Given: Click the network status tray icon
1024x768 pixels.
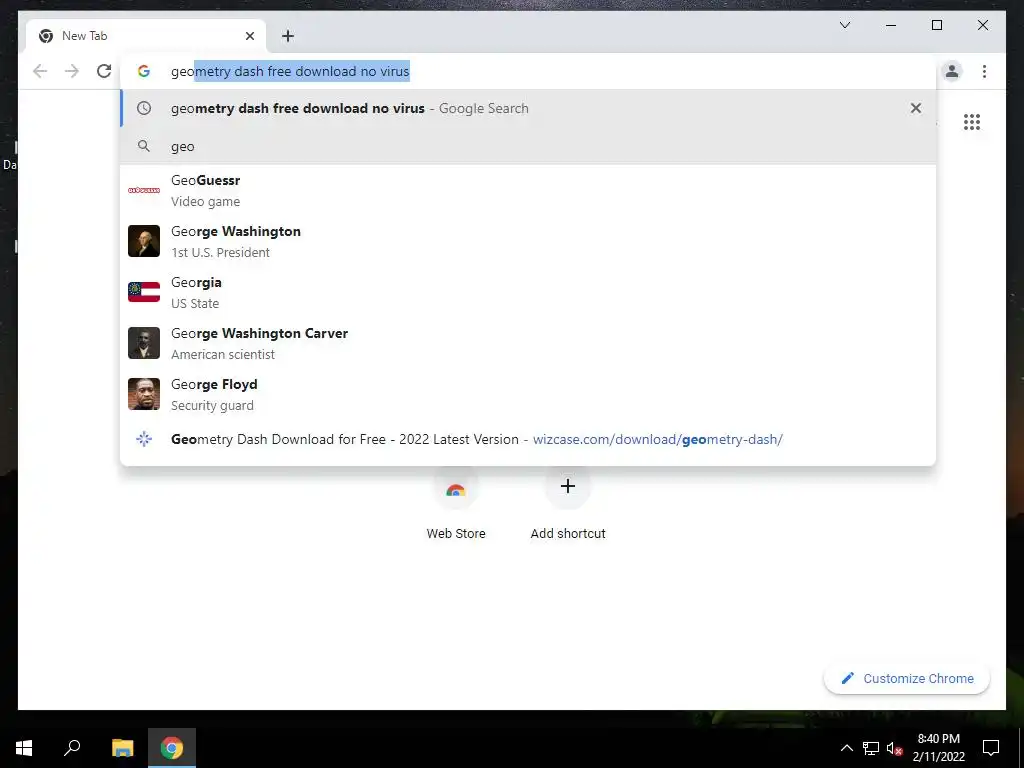Looking at the screenshot, I should click(x=871, y=748).
